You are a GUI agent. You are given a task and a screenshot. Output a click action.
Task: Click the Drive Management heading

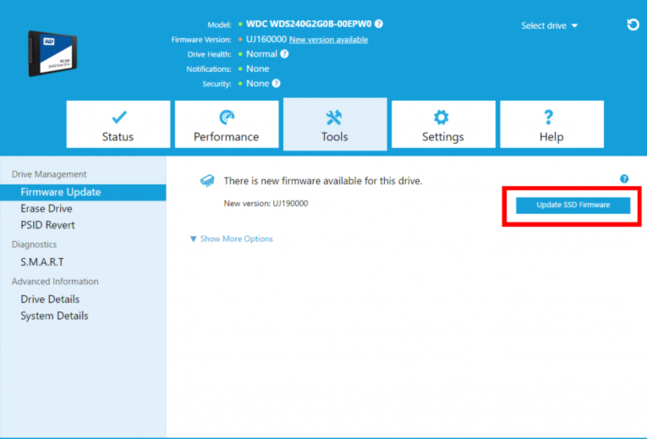tap(49, 174)
